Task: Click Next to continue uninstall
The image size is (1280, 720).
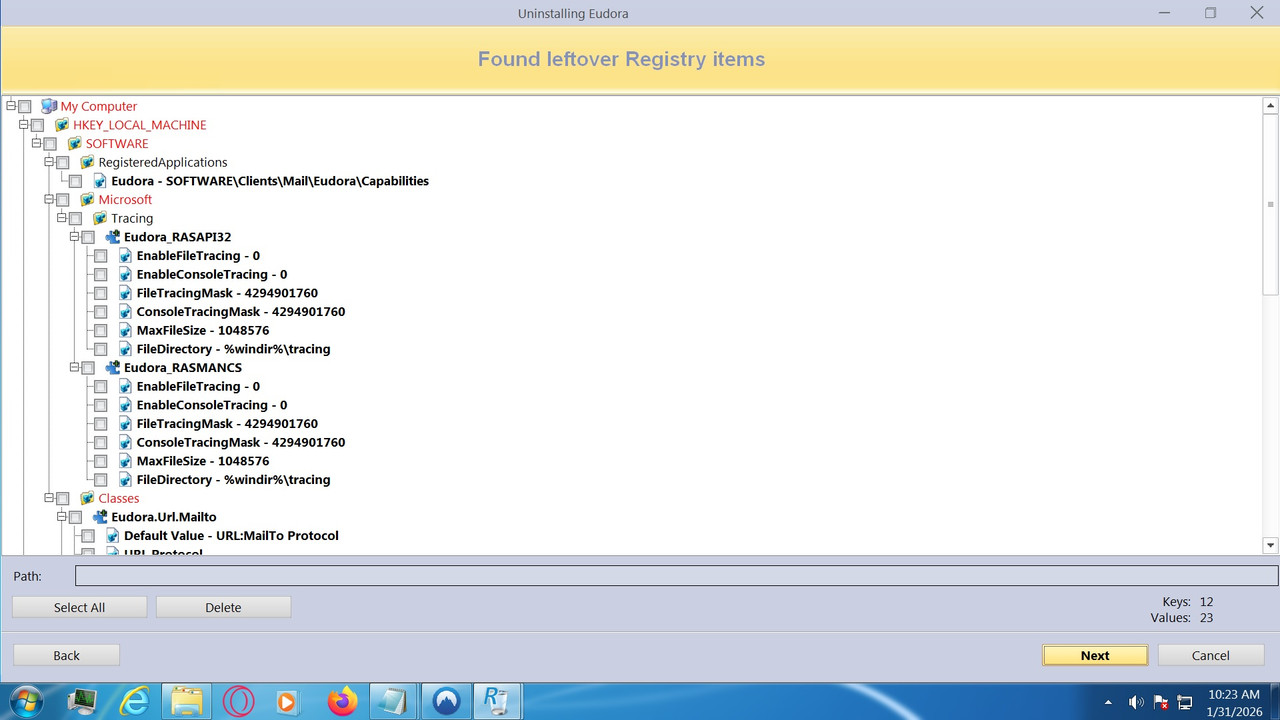Action: 1095,655
